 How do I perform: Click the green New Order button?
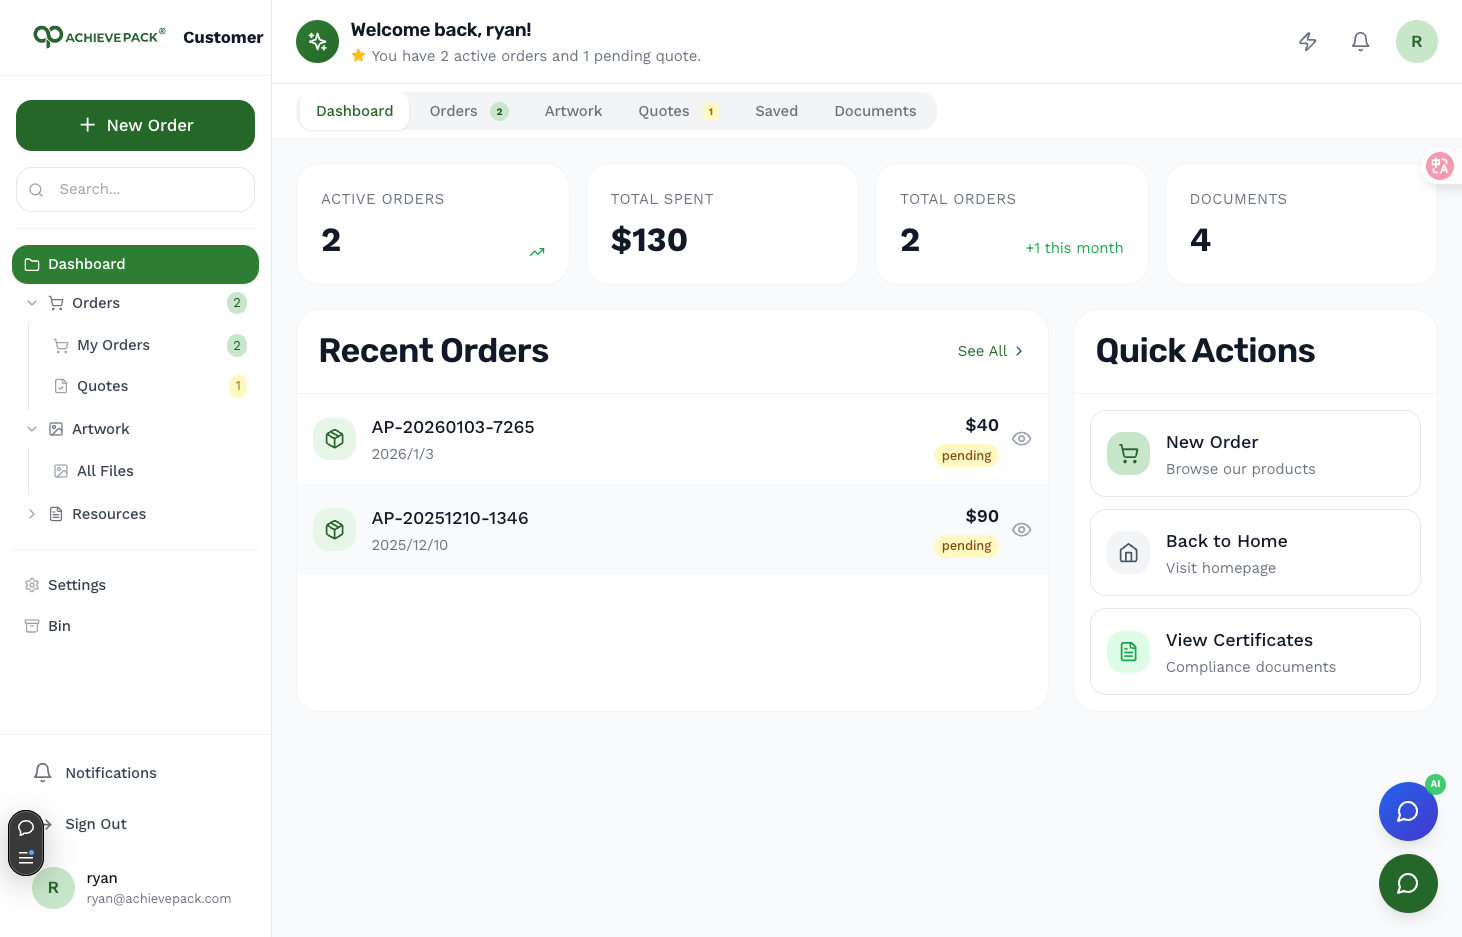click(x=135, y=125)
